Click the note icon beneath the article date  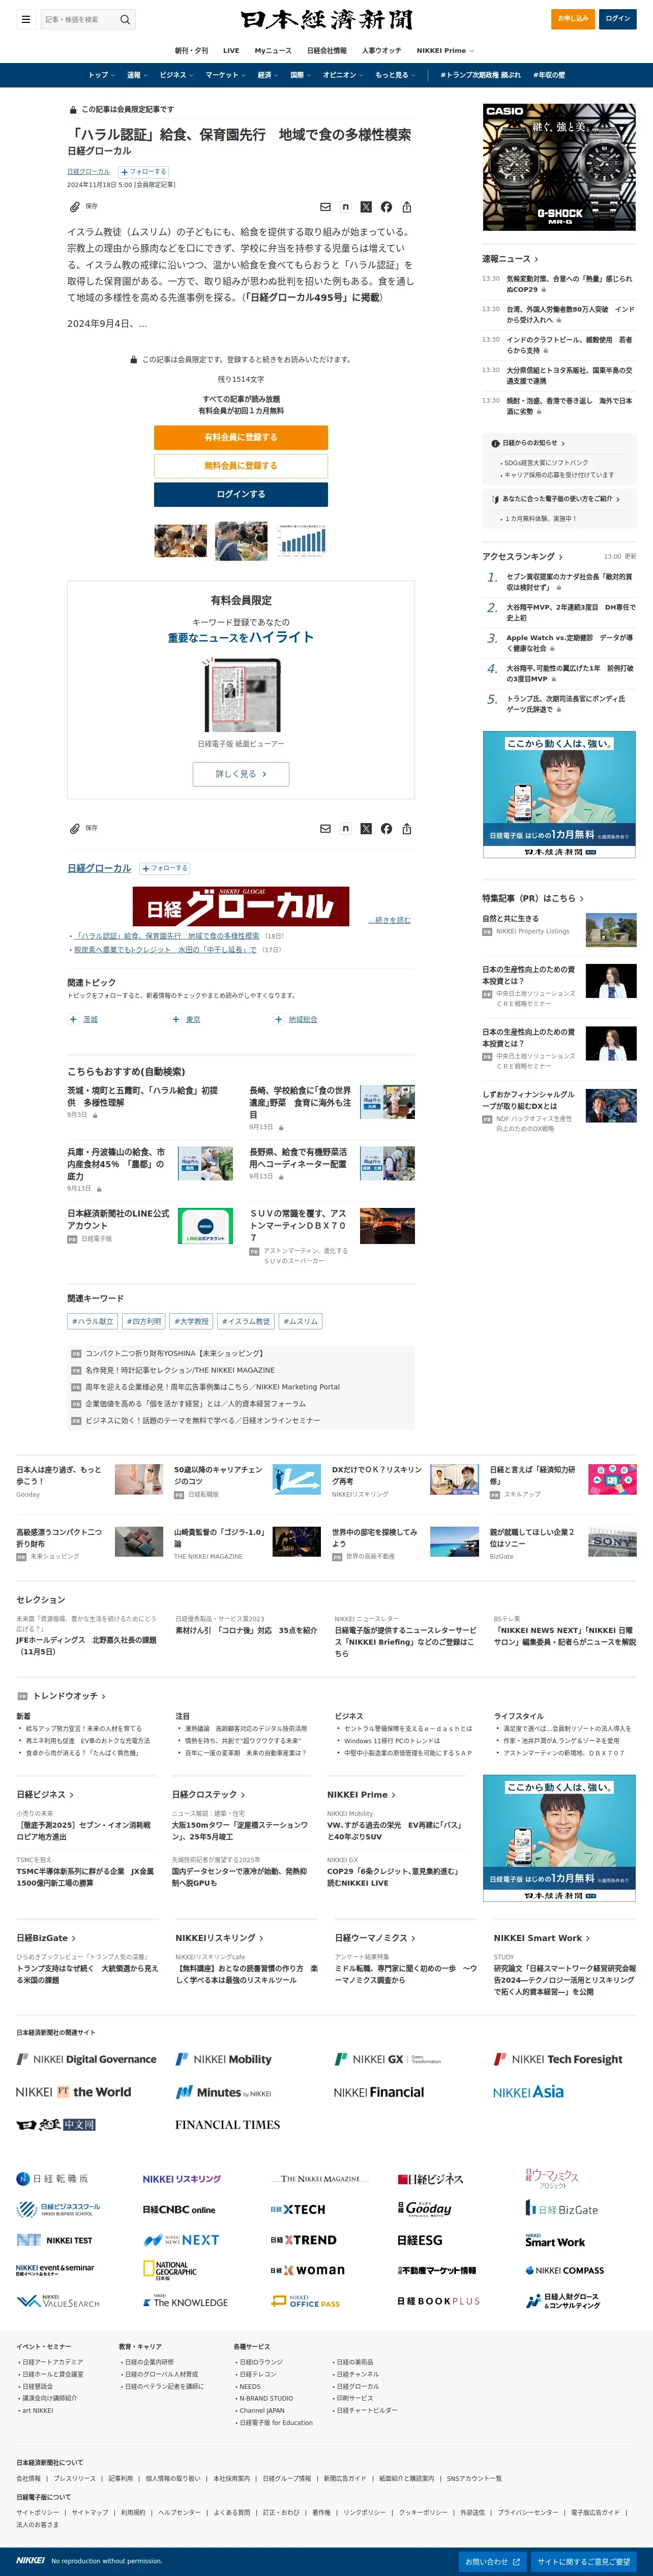(345, 207)
